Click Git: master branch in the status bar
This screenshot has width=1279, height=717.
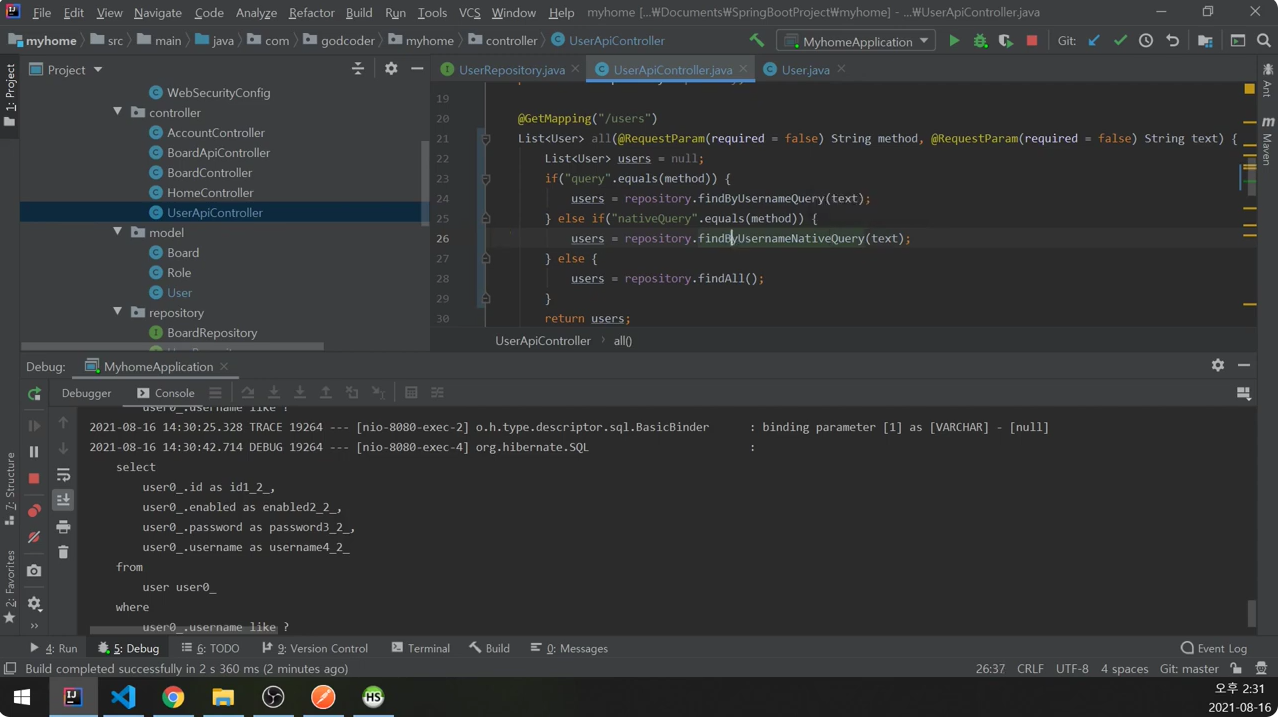click(1188, 668)
